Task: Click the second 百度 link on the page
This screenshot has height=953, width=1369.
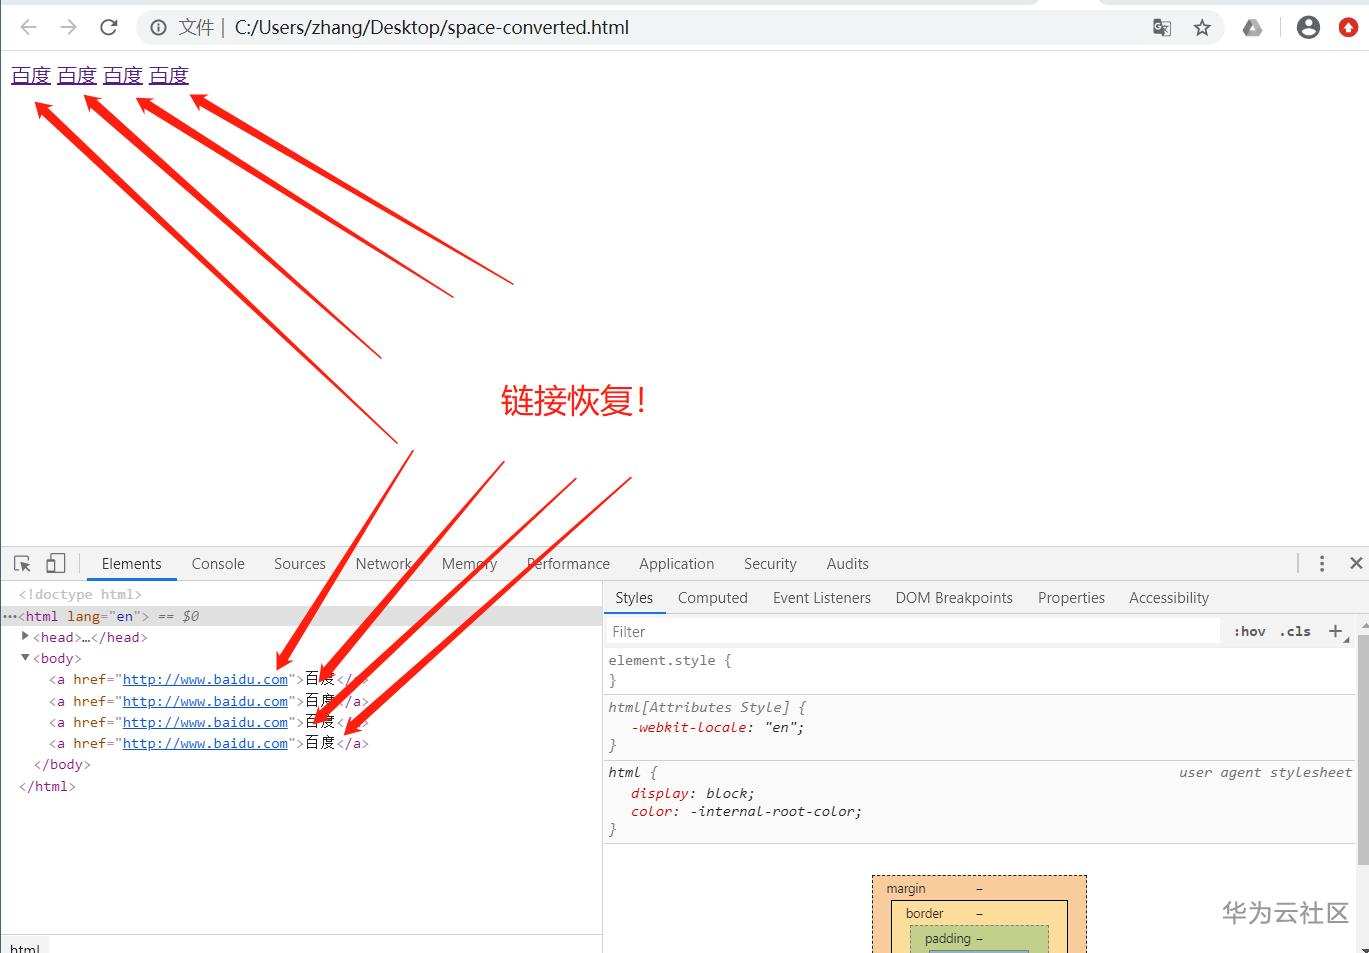Action: (77, 75)
